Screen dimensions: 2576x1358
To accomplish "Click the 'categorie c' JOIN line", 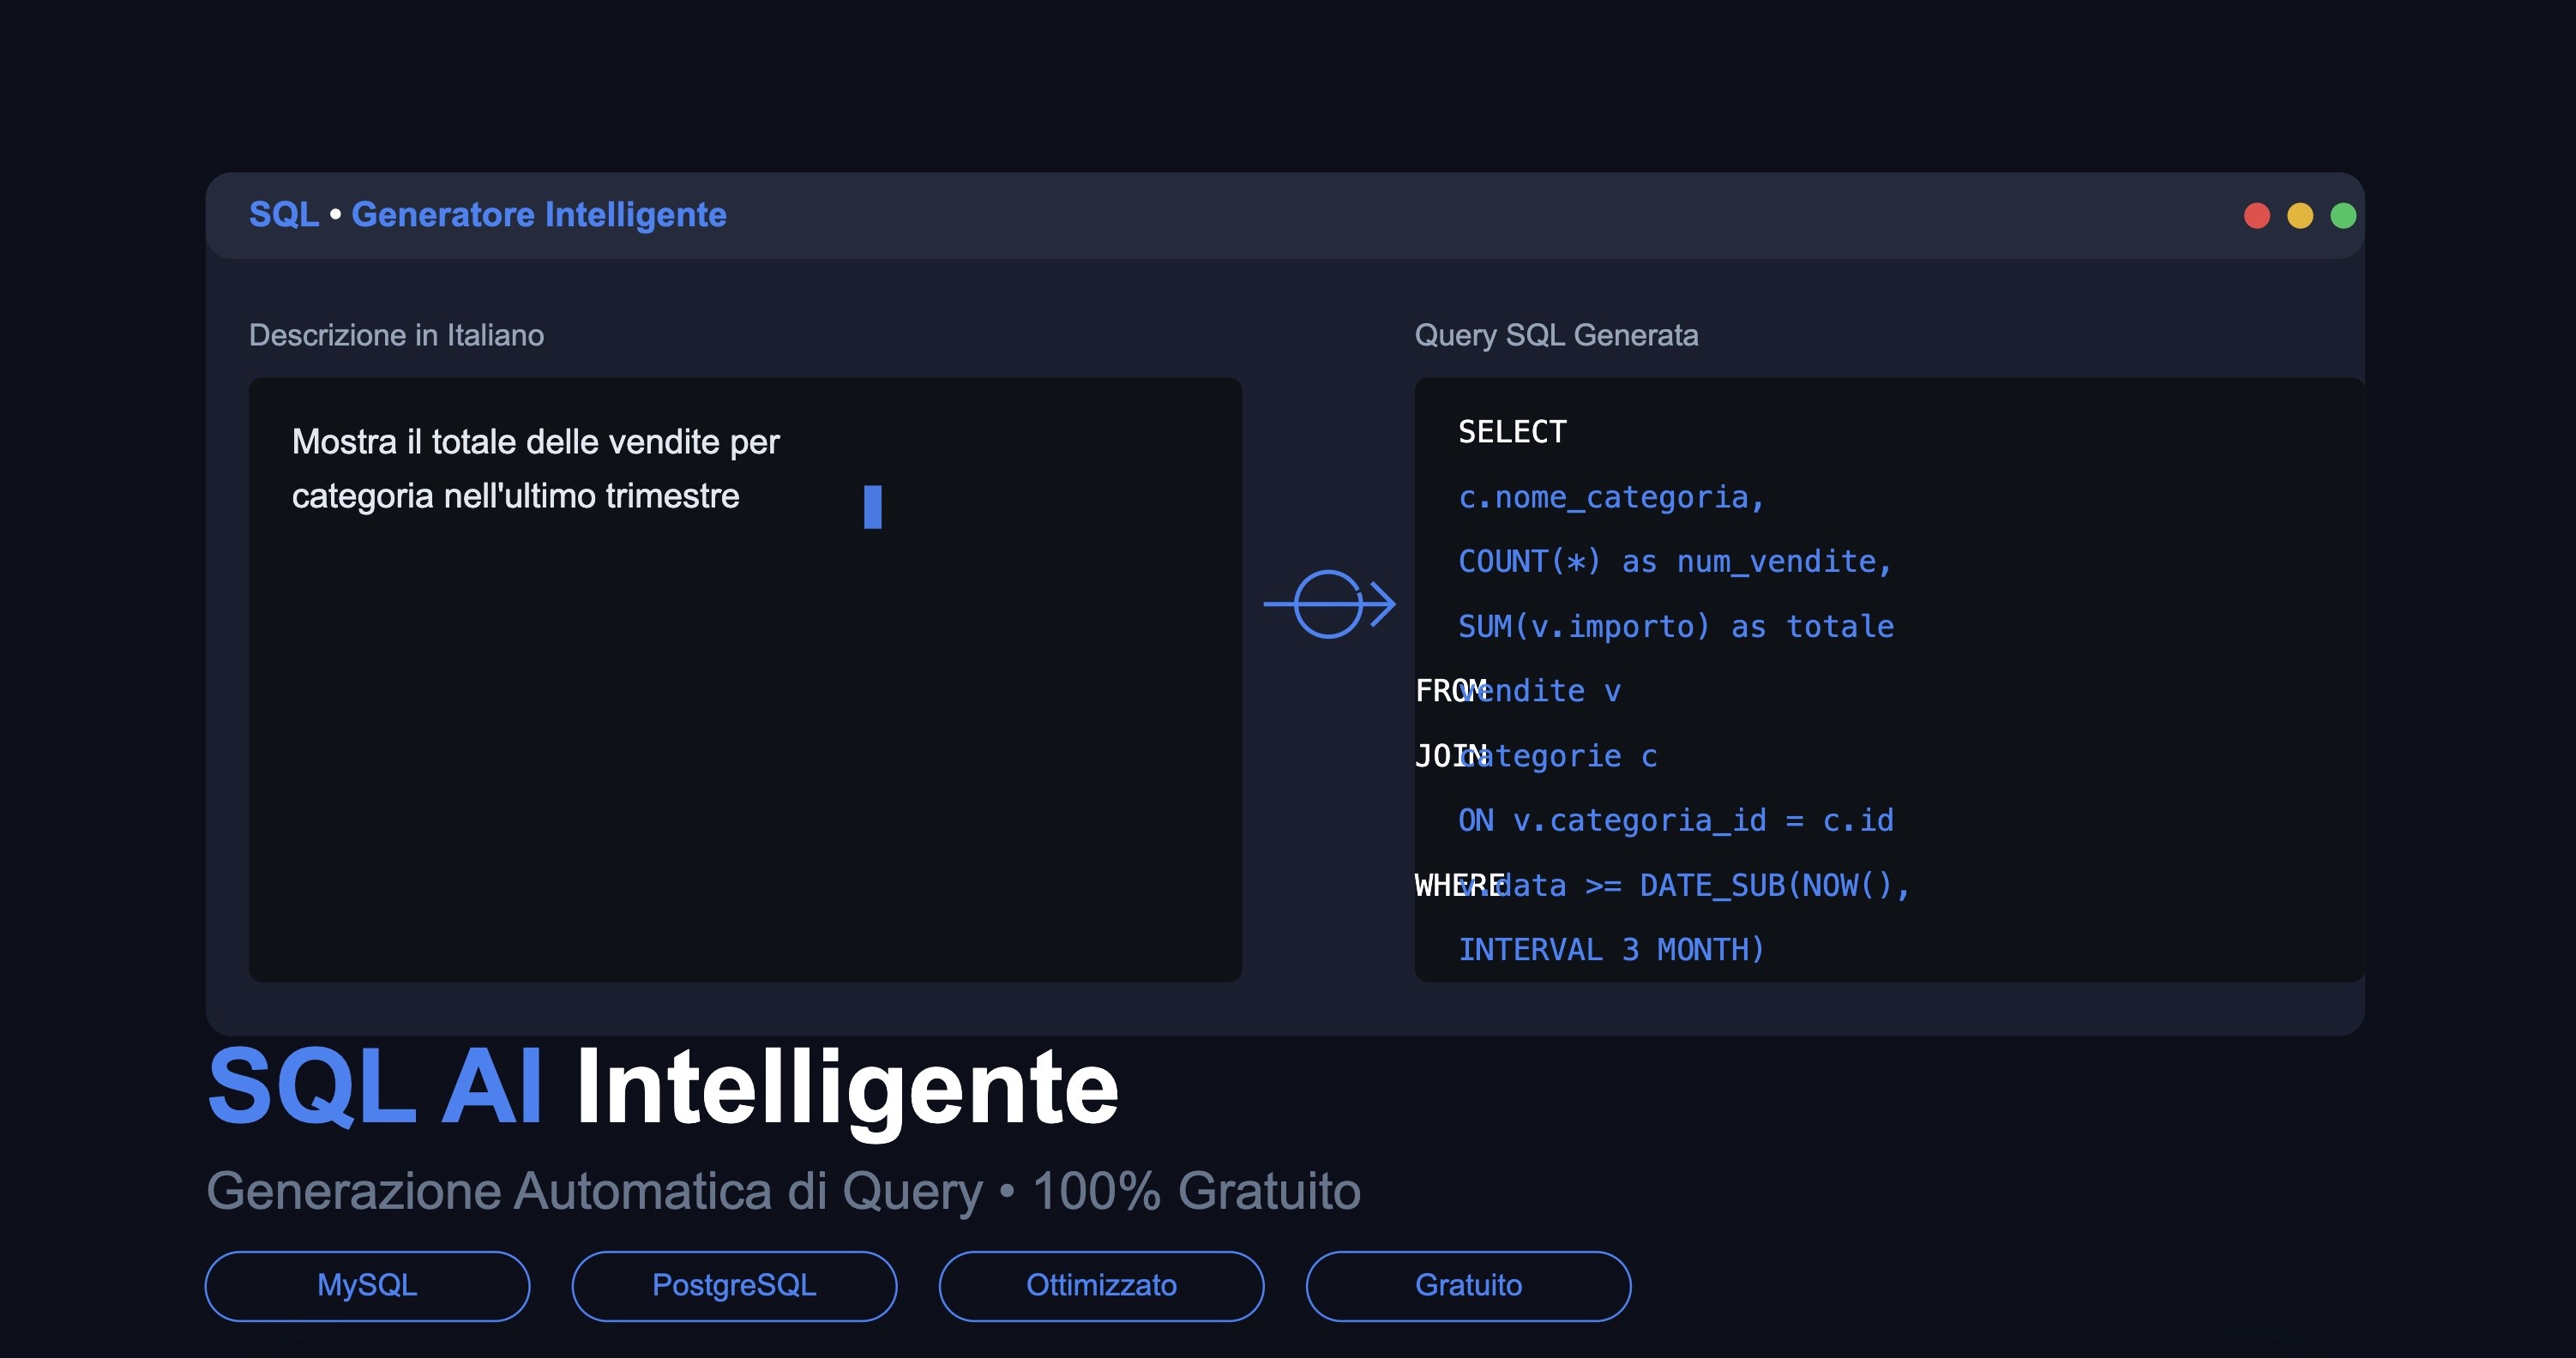I will [1558, 757].
